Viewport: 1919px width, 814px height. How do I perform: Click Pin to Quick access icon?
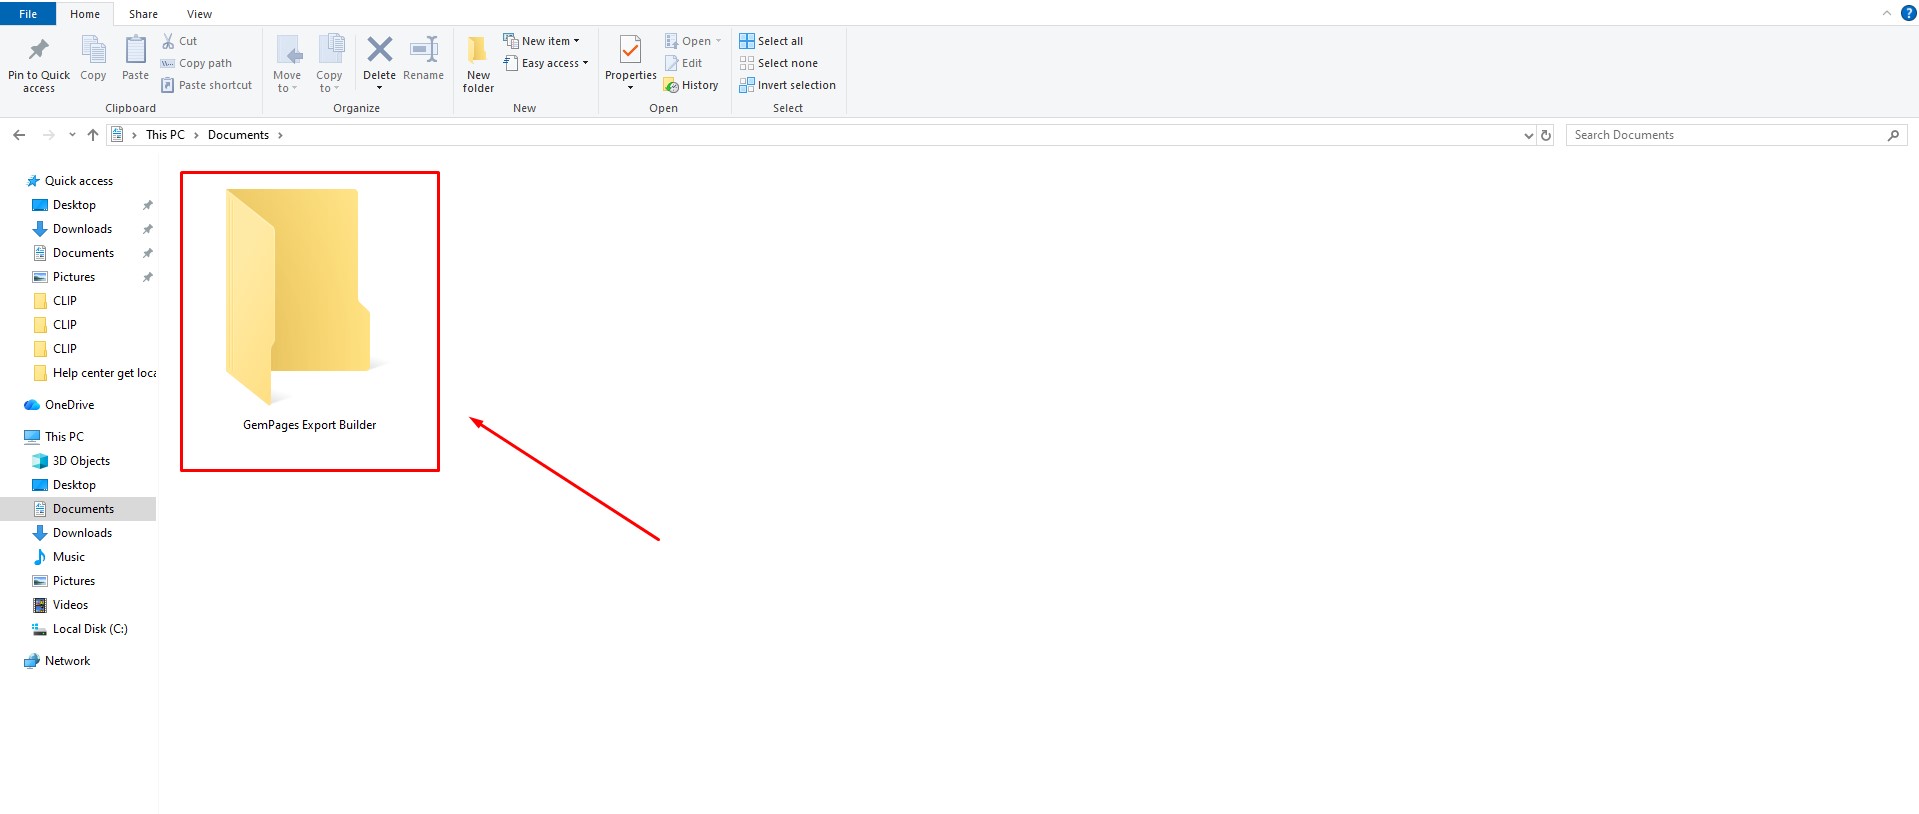point(39,49)
